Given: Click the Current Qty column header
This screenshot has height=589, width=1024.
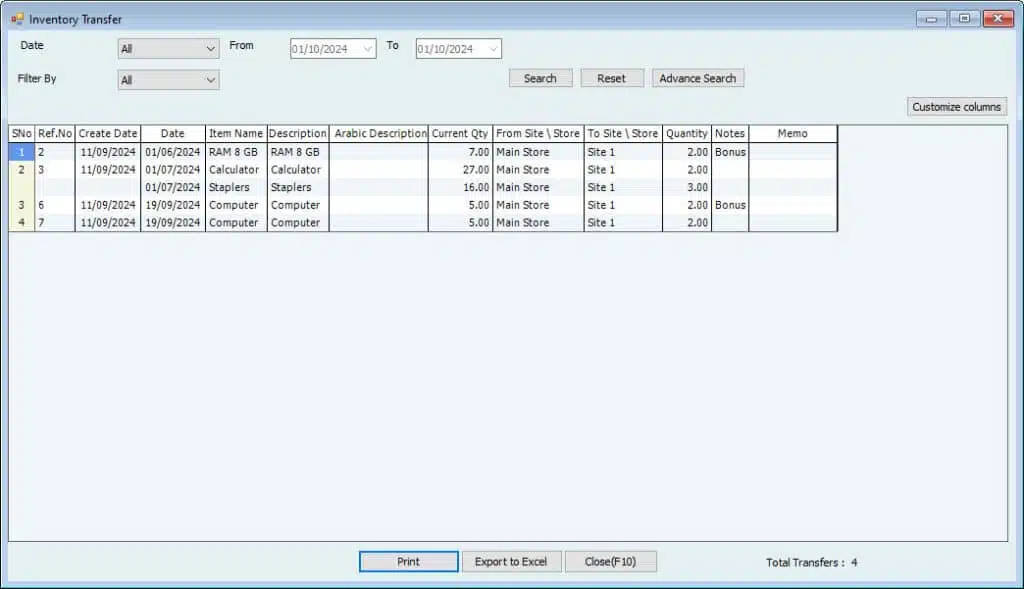Looking at the screenshot, I should [460, 133].
